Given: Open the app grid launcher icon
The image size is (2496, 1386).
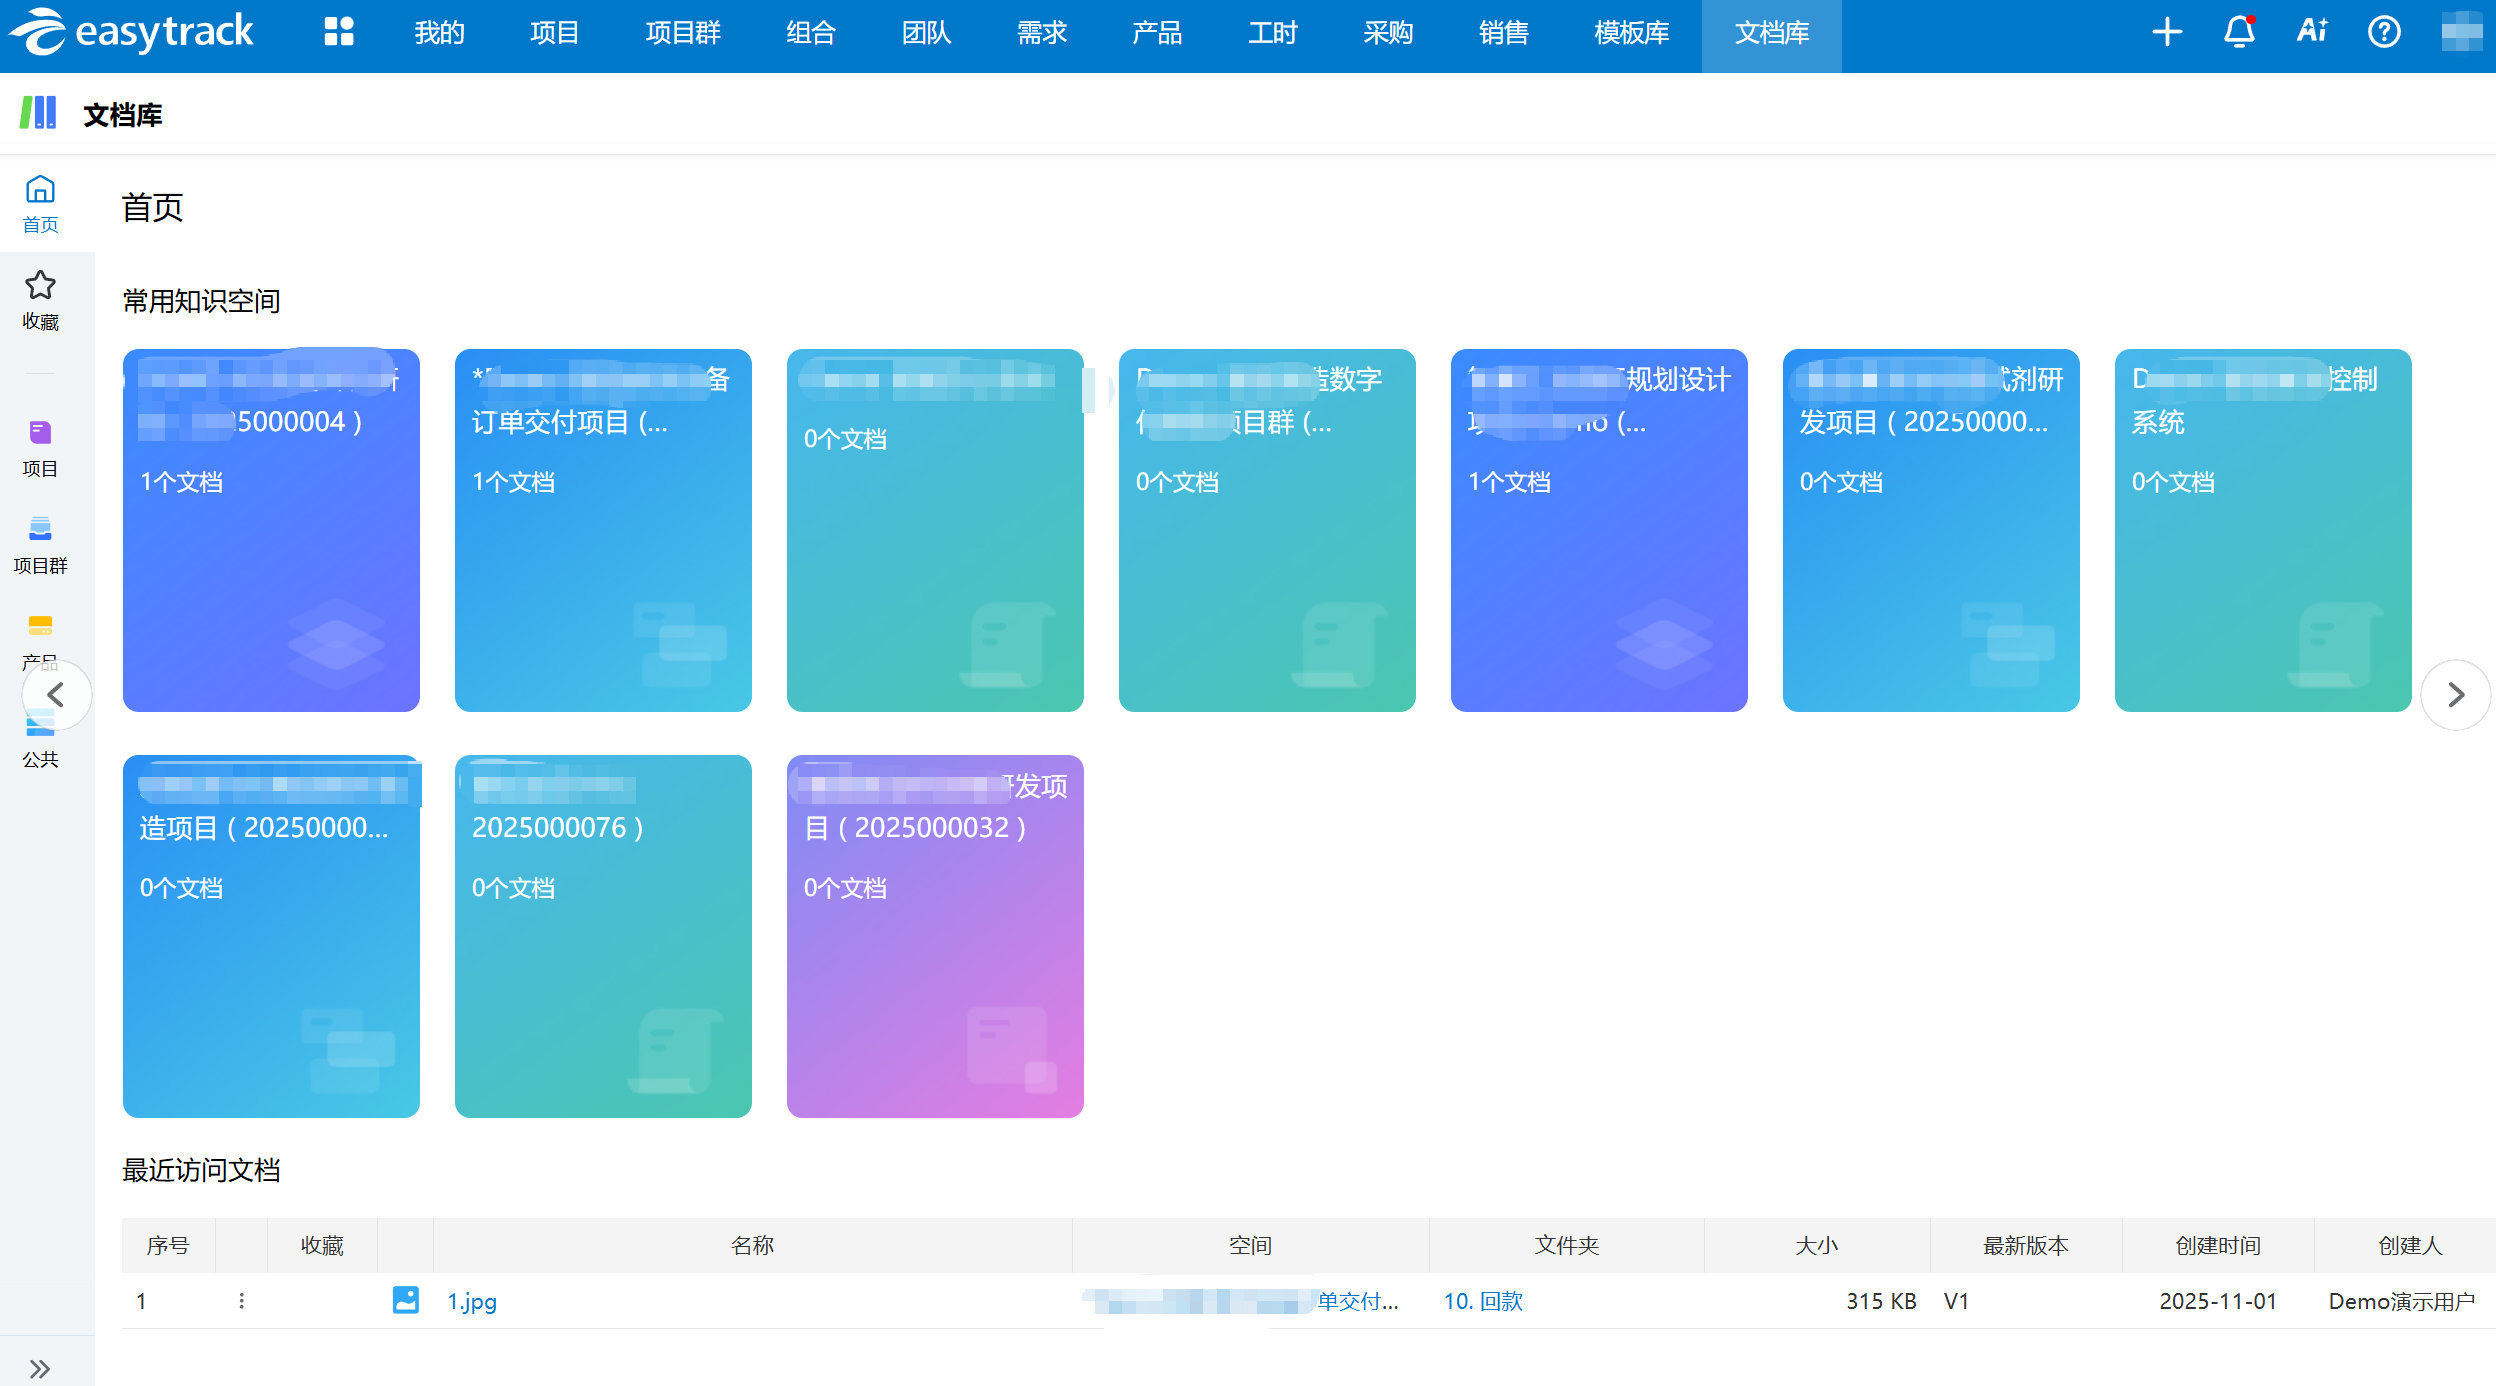Looking at the screenshot, I should [339, 32].
